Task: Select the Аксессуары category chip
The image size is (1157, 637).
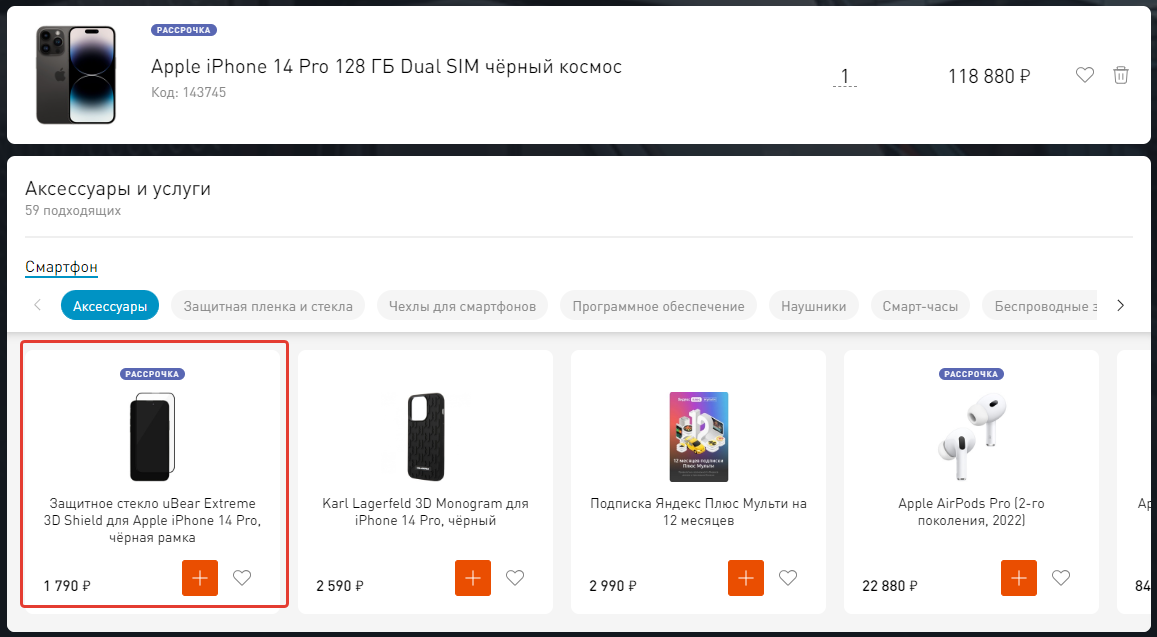Action: pos(110,306)
